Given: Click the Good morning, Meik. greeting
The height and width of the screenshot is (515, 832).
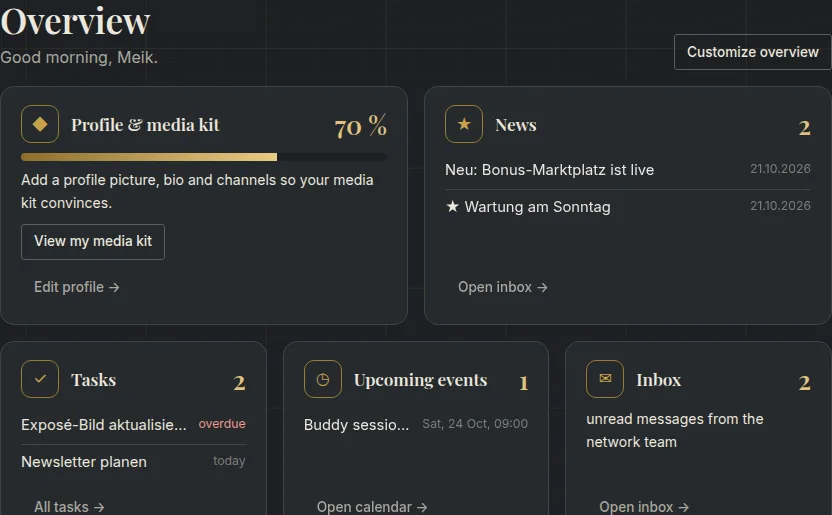Looking at the screenshot, I should [79, 57].
